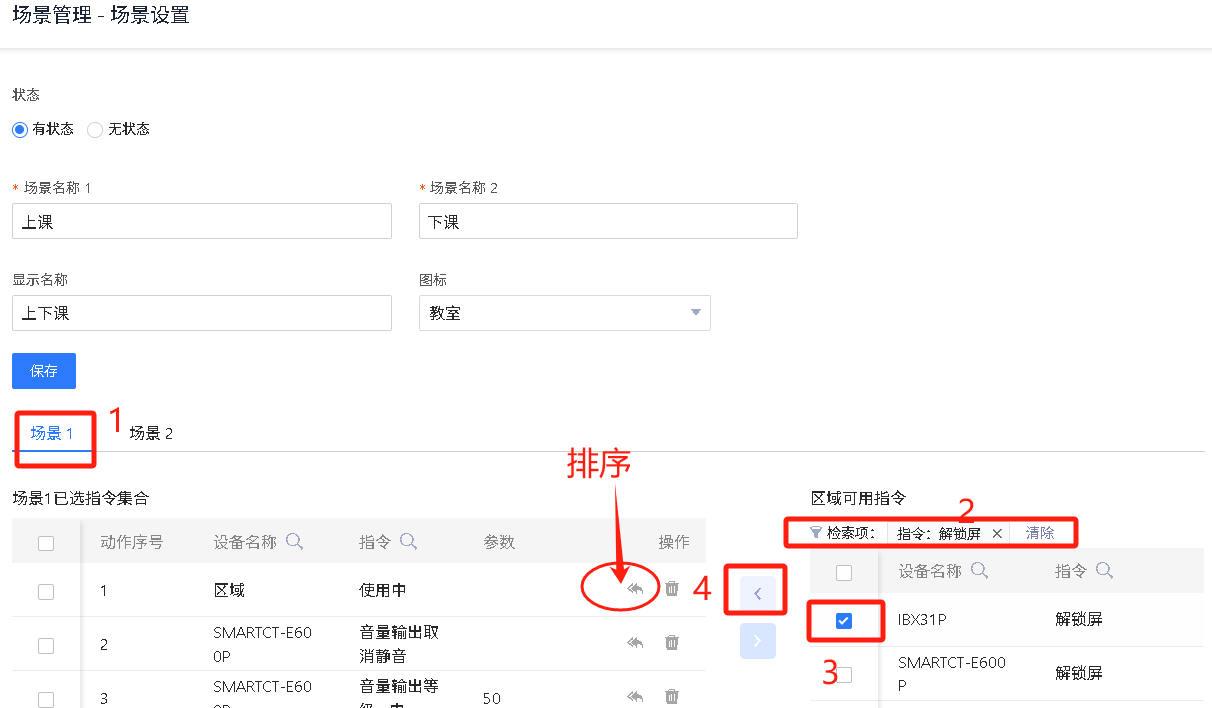
Task: Delete row 2 音量输出取消静音 command
Action: click(x=672, y=643)
